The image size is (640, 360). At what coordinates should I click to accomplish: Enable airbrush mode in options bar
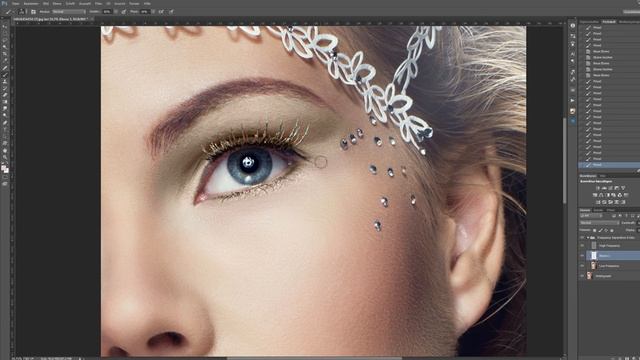click(161, 11)
